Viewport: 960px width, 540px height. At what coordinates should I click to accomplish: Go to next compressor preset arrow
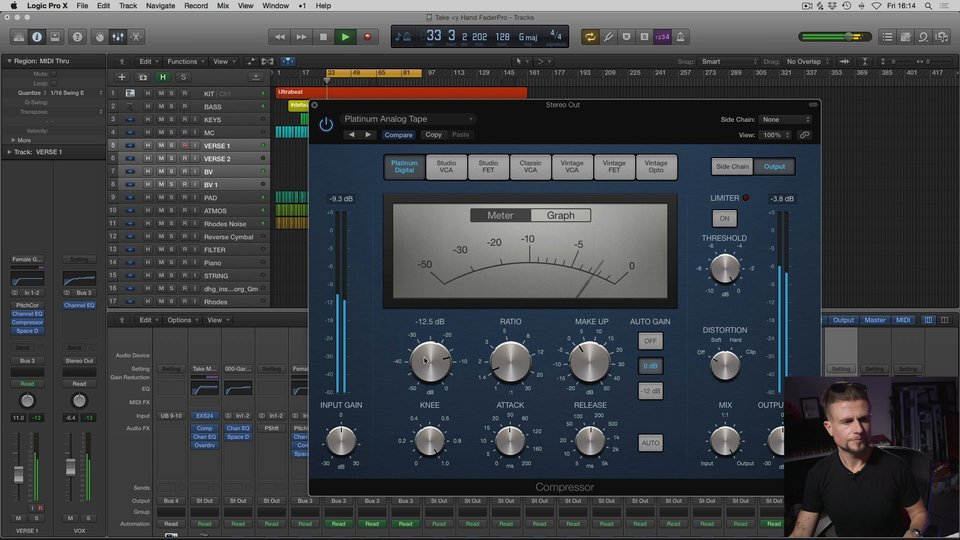point(368,135)
